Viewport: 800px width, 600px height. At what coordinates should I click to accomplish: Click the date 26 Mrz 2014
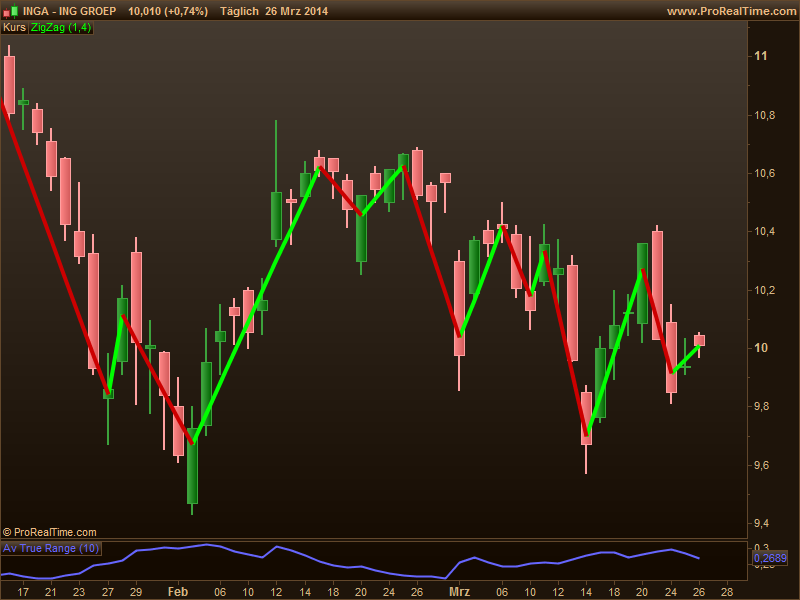(x=296, y=11)
